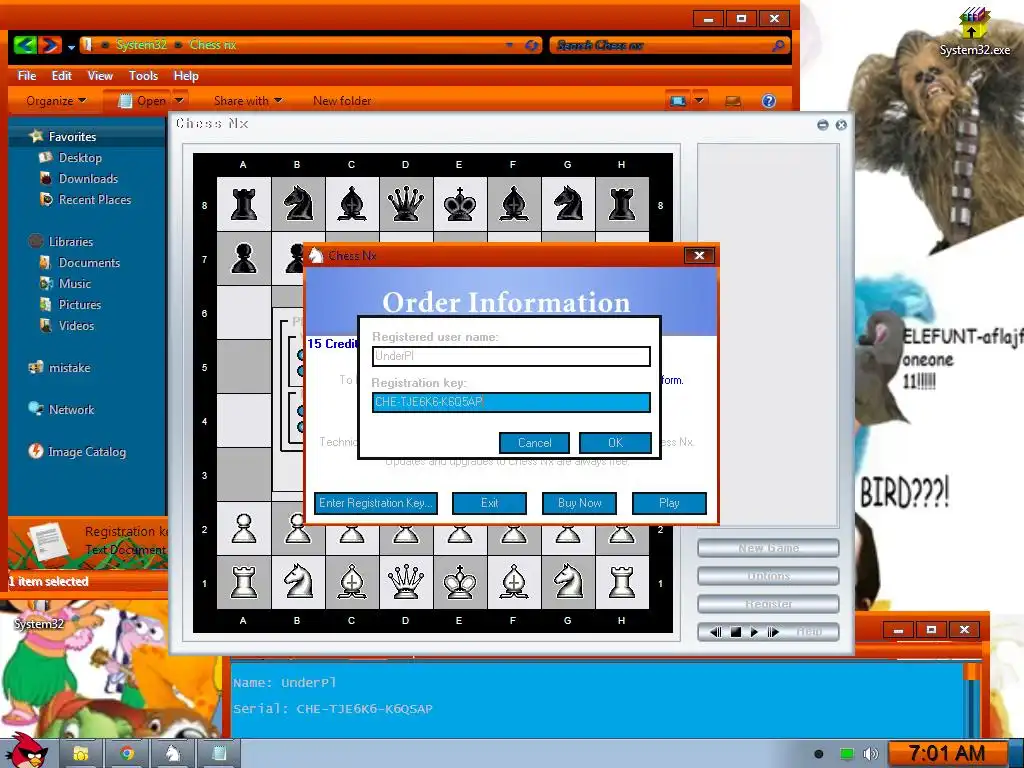Click the play triangle playback icon
The height and width of the screenshot is (768, 1024).
(x=754, y=632)
